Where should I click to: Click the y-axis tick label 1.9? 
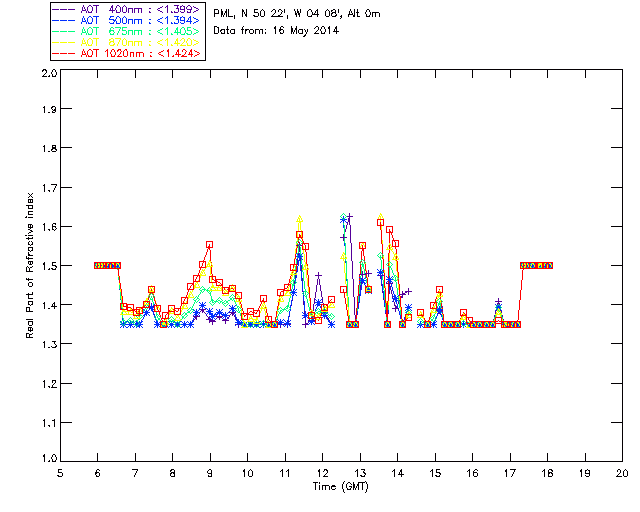coord(49,109)
